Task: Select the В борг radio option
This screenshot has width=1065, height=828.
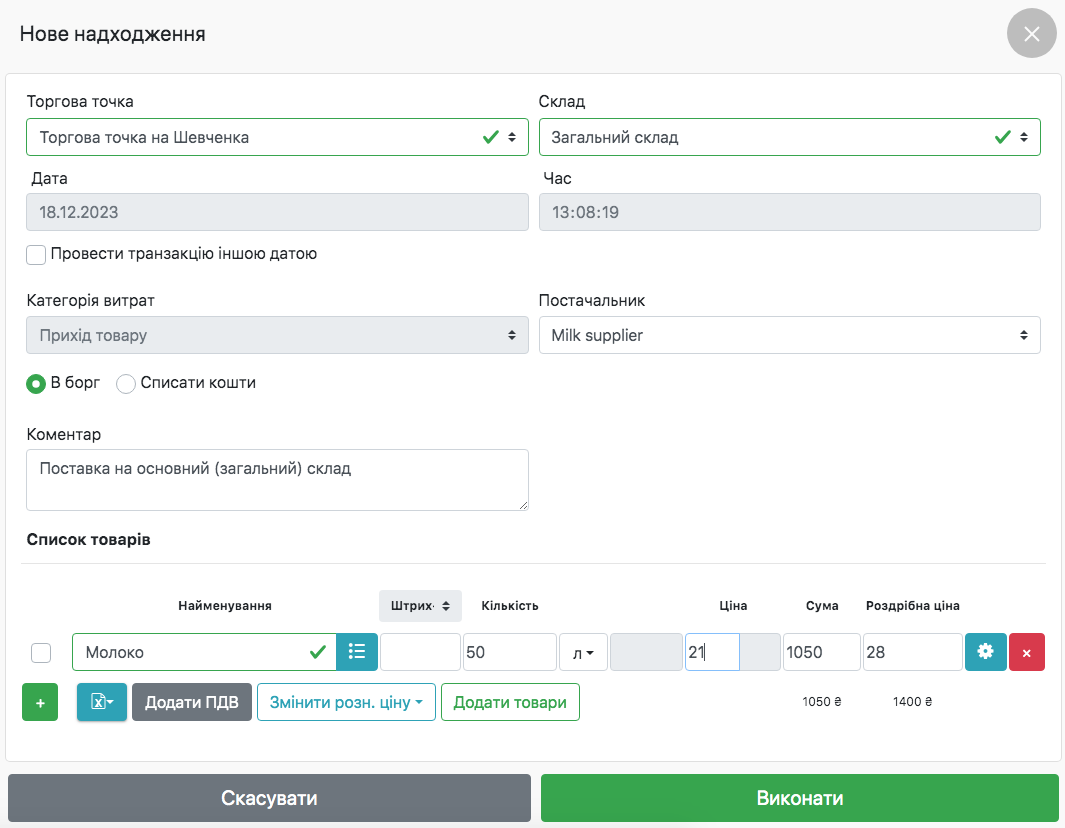Action: [x=37, y=383]
